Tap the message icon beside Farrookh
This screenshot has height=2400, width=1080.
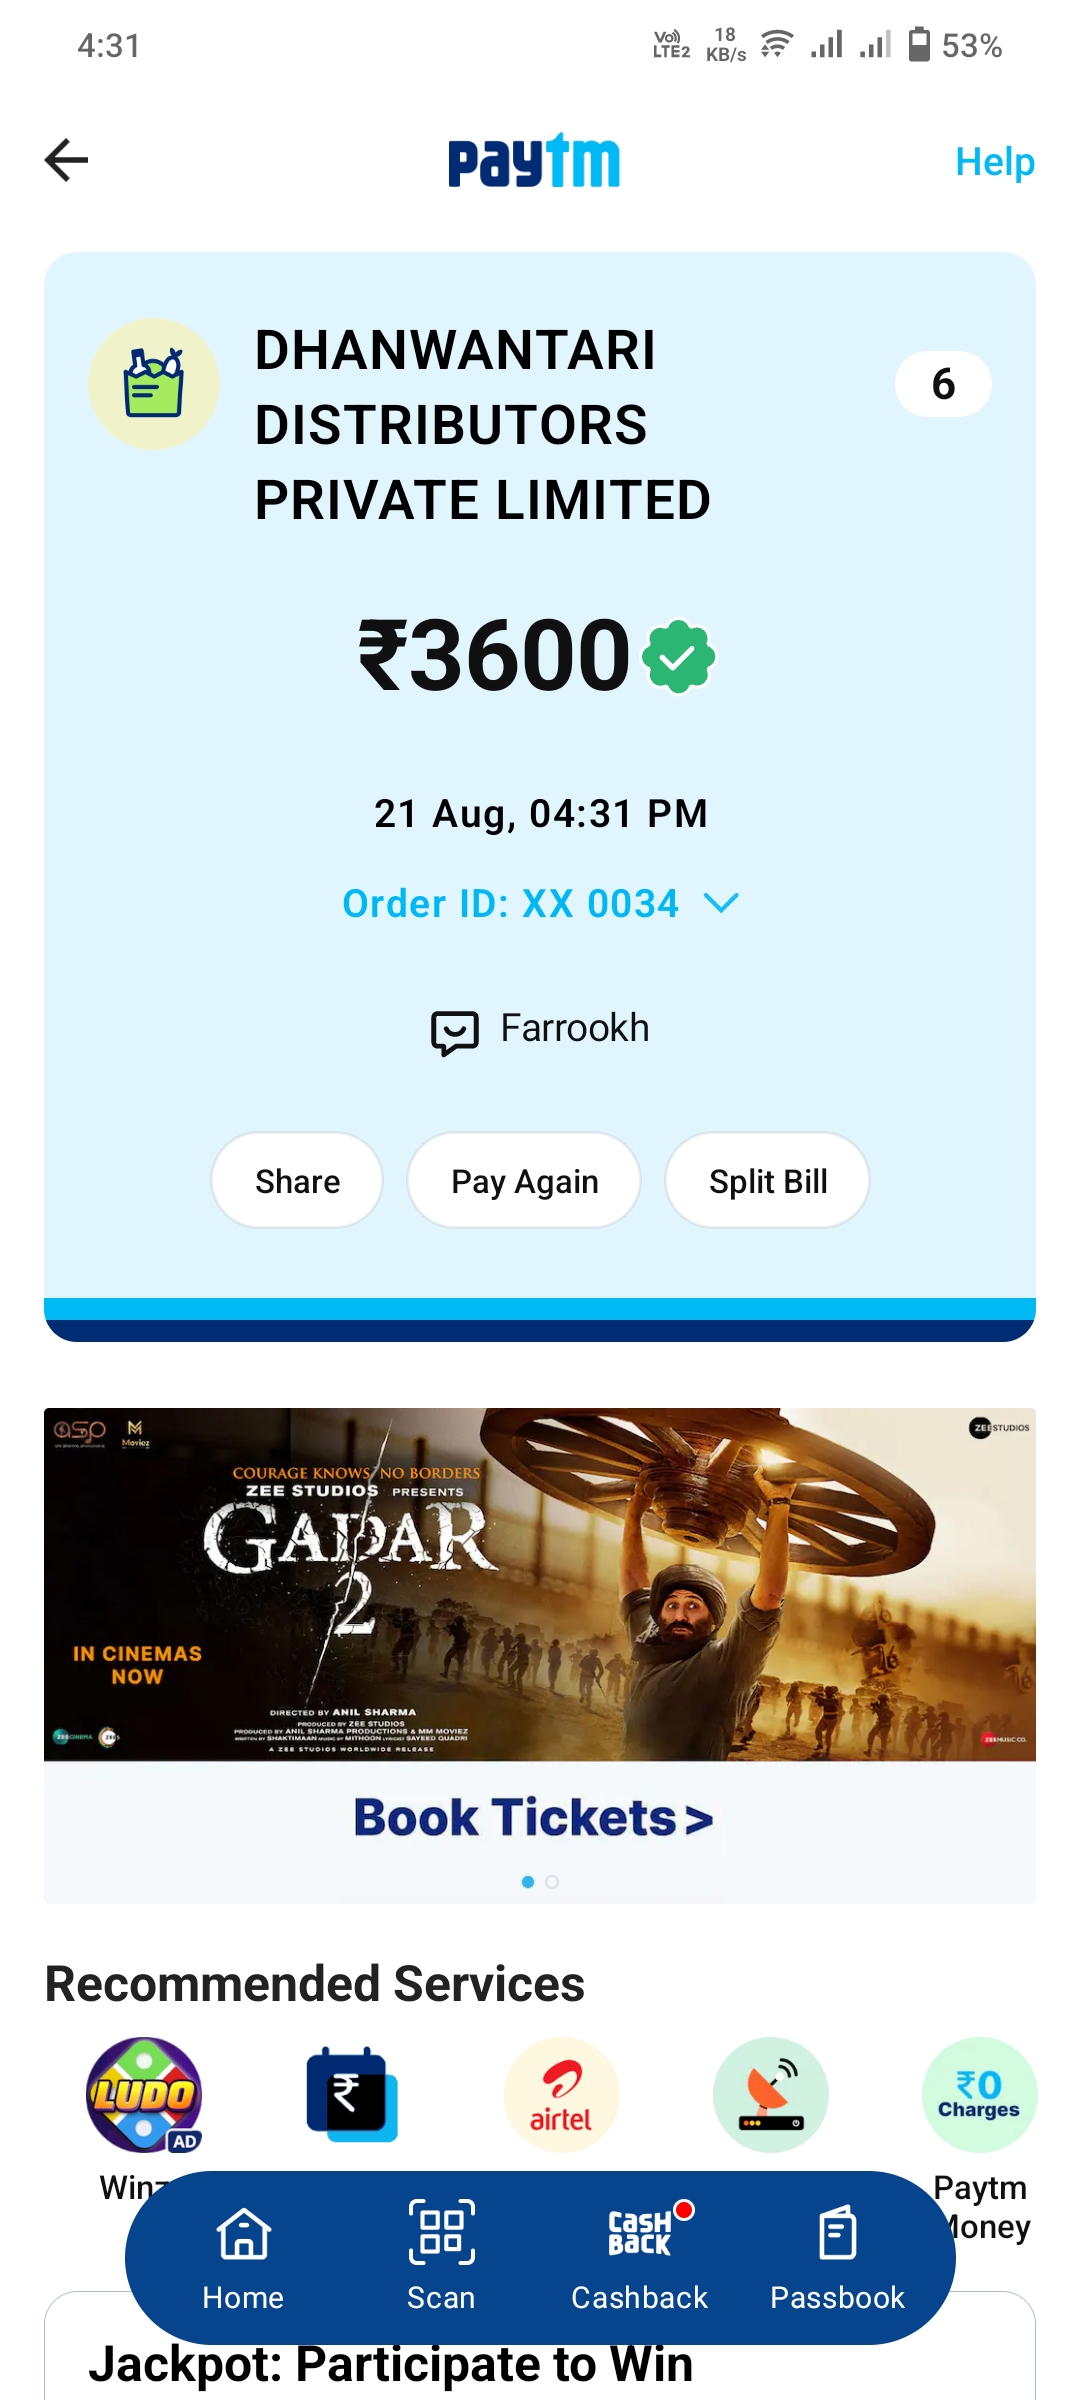[455, 1031]
